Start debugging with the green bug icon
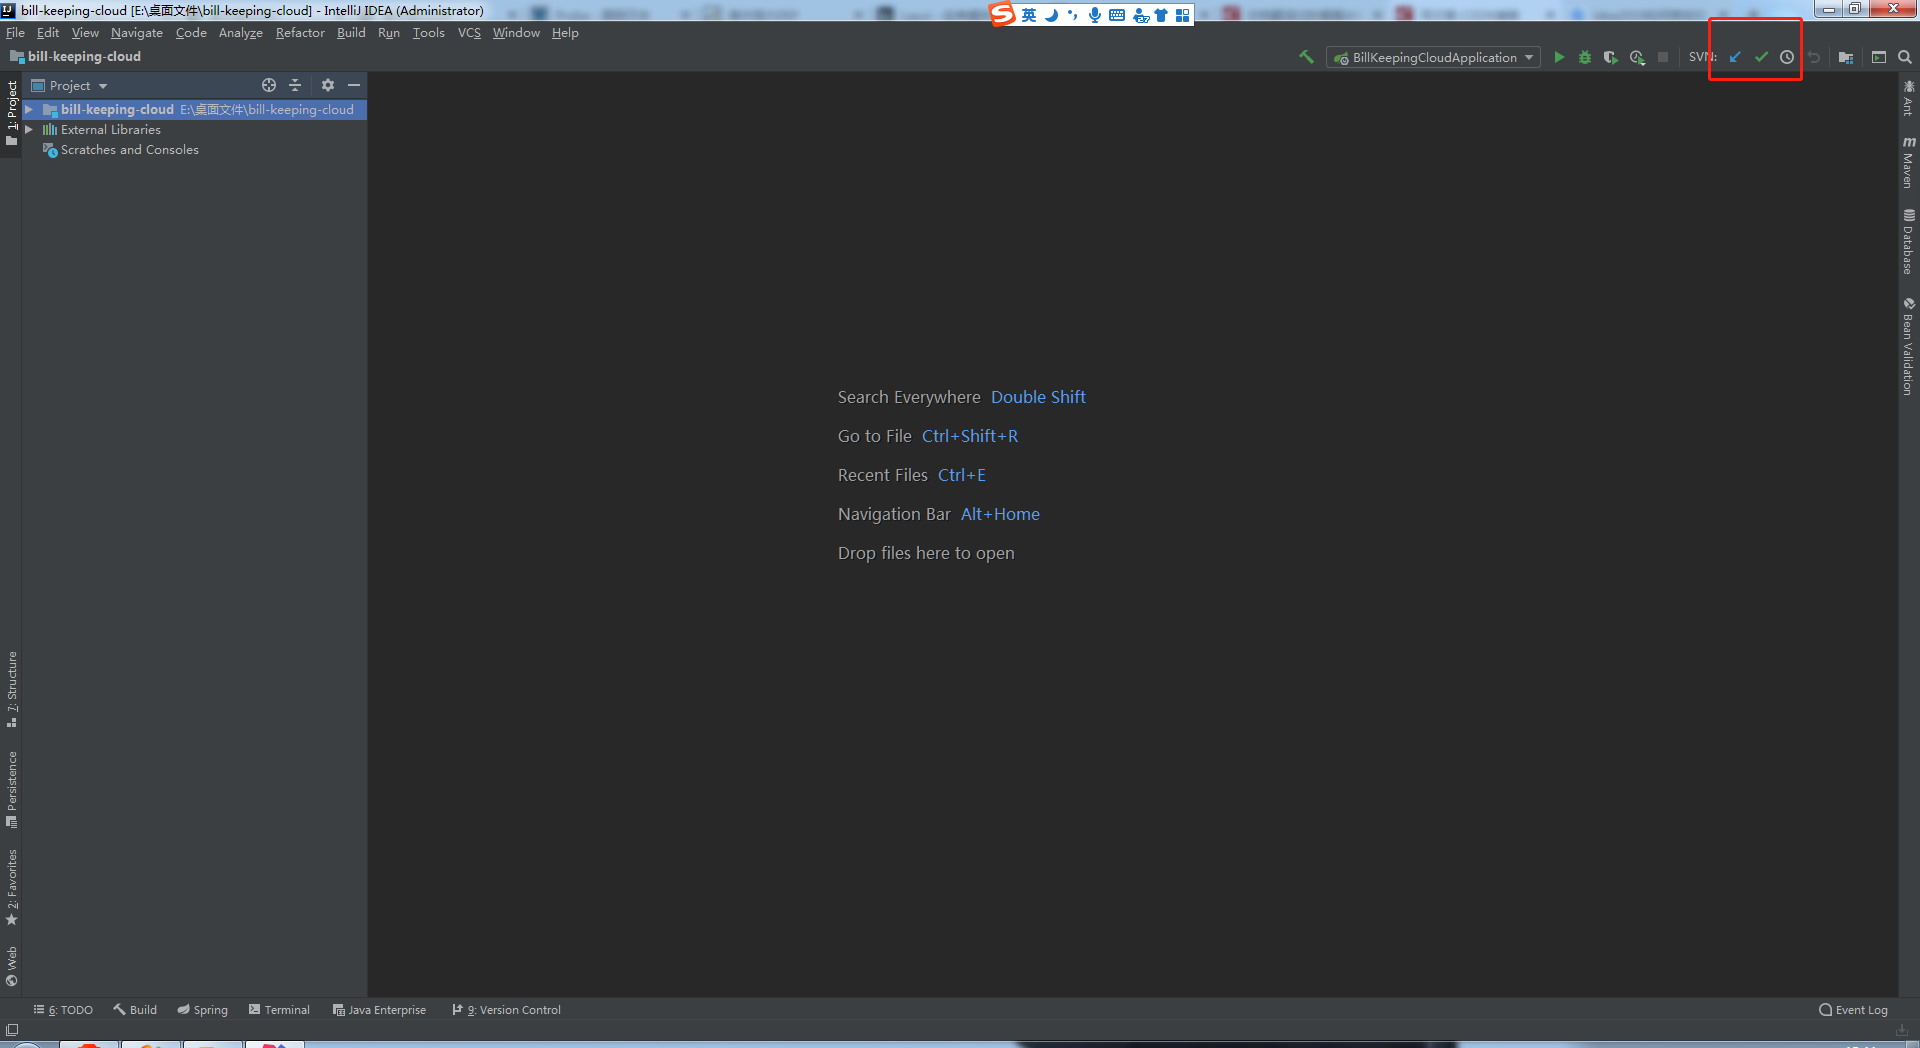Image resolution: width=1920 pixels, height=1048 pixels. 1585,57
